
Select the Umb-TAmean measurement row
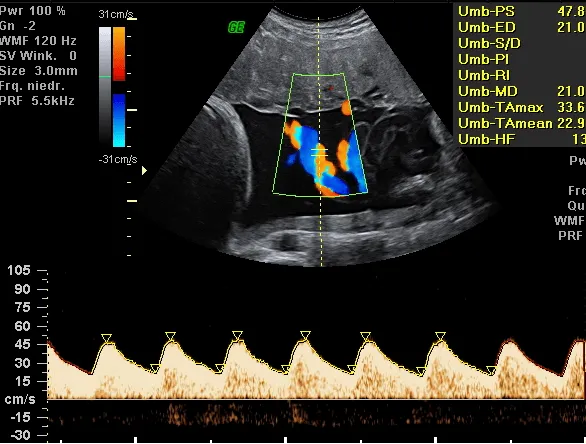point(521,123)
